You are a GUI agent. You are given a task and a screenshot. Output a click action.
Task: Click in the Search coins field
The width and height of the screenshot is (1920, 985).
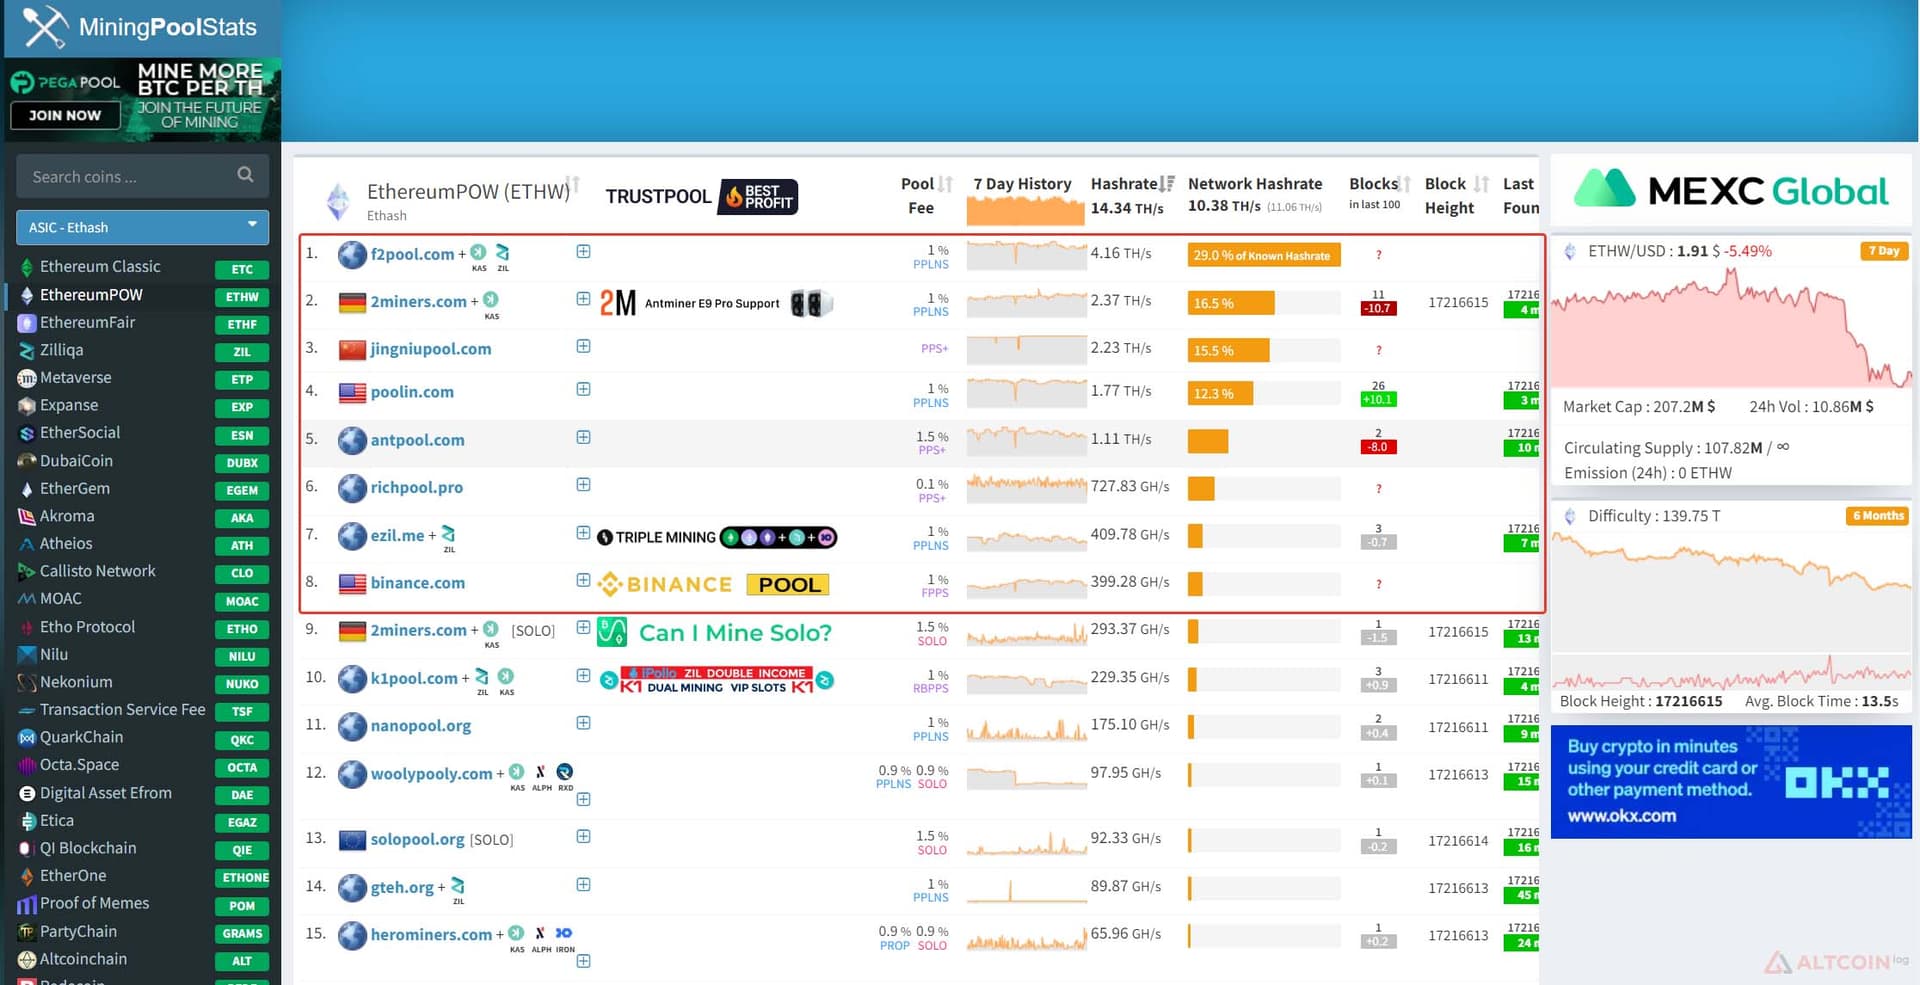(130, 176)
